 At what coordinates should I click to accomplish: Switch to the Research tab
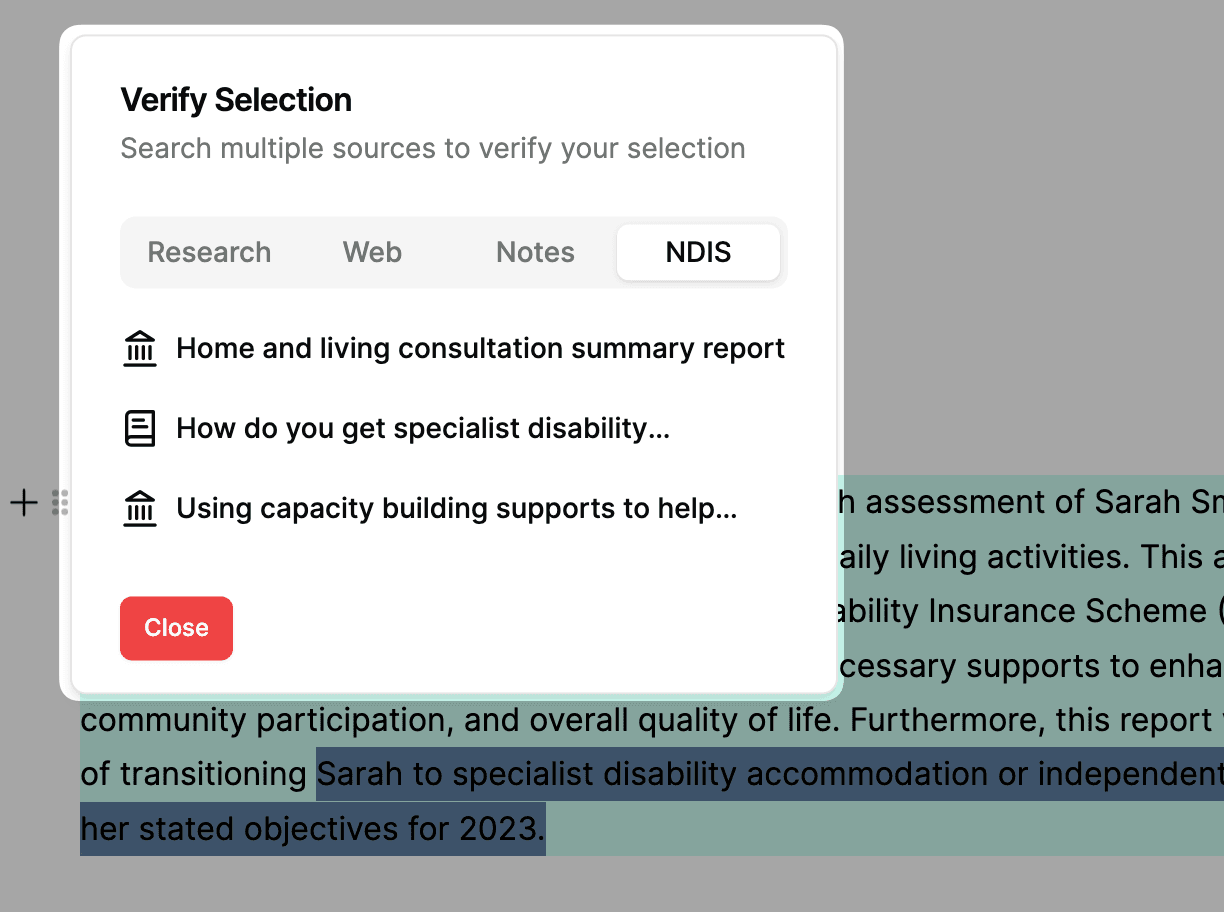[209, 252]
